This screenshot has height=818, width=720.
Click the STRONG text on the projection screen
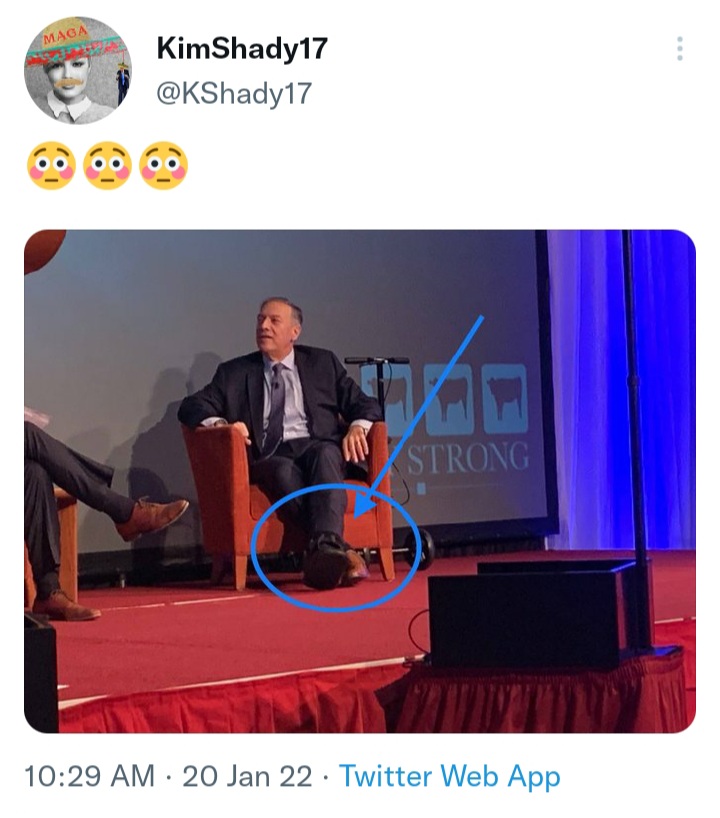[468, 458]
